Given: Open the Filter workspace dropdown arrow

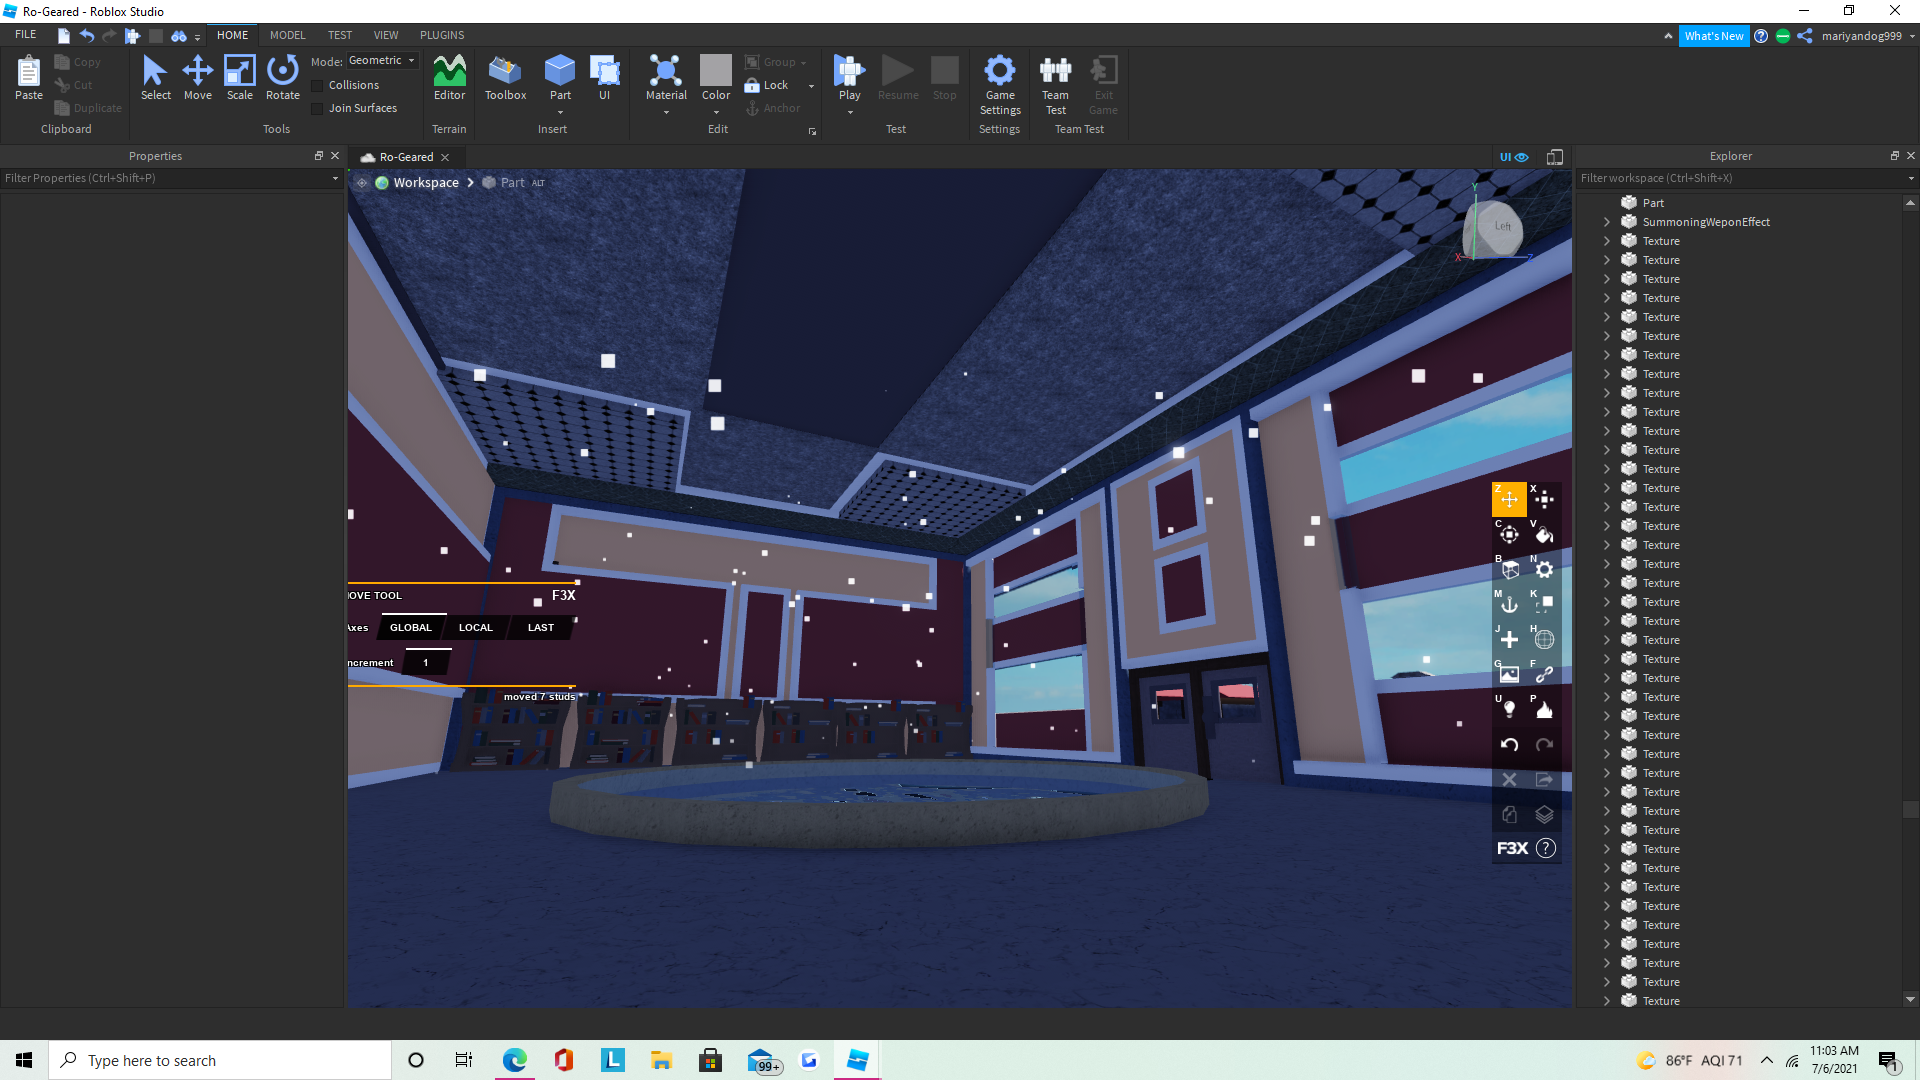Looking at the screenshot, I should click(x=1911, y=179).
